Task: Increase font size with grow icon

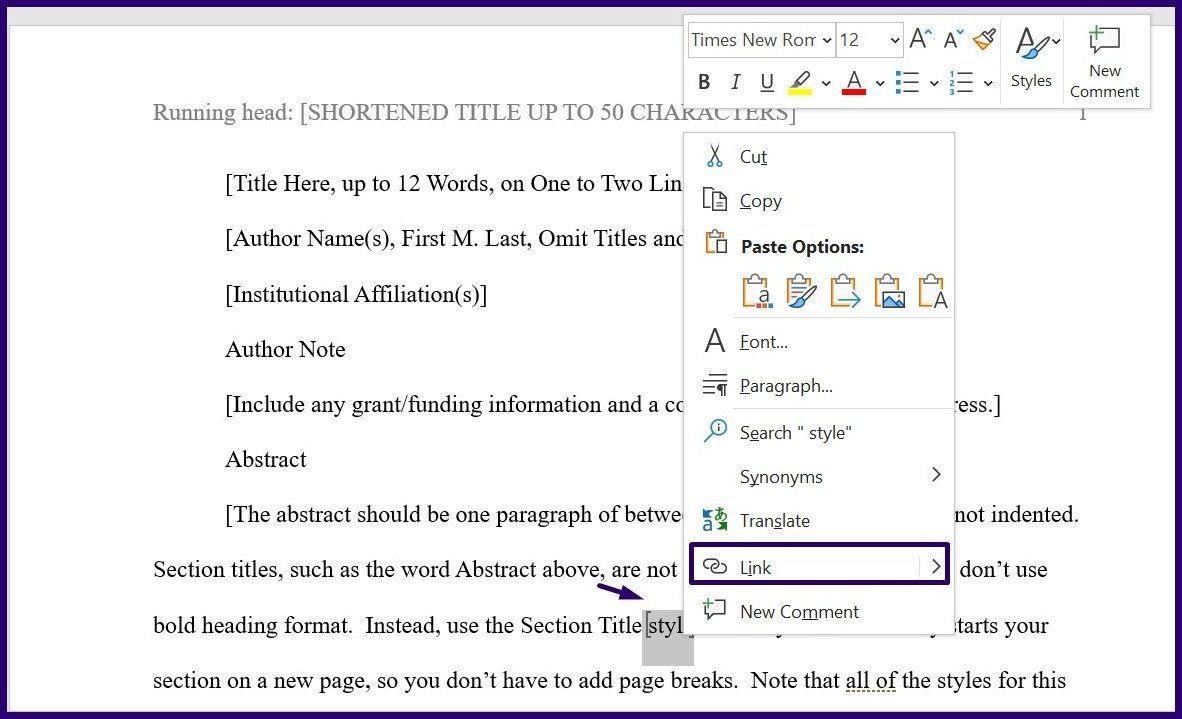Action: click(x=920, y=38)
